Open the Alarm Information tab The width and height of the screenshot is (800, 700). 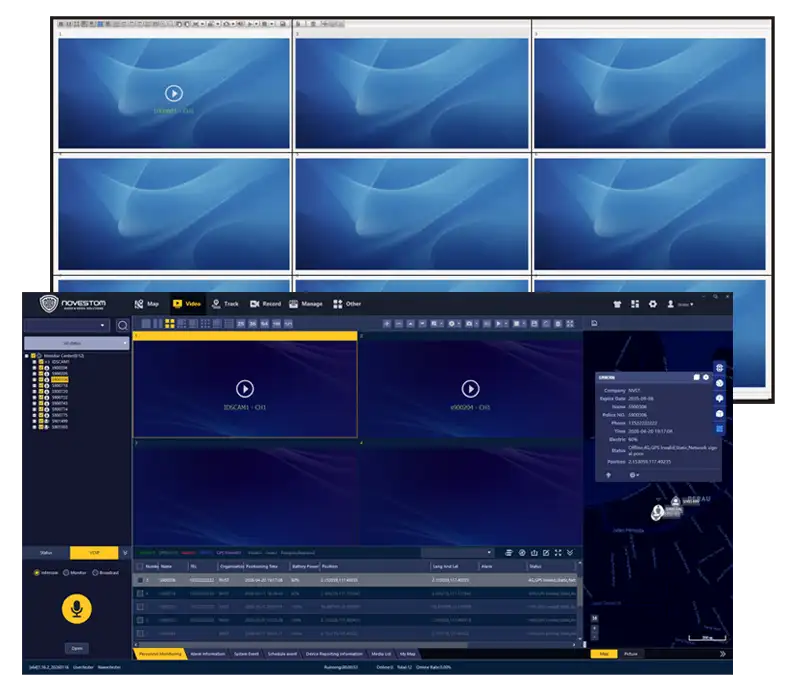208,654
